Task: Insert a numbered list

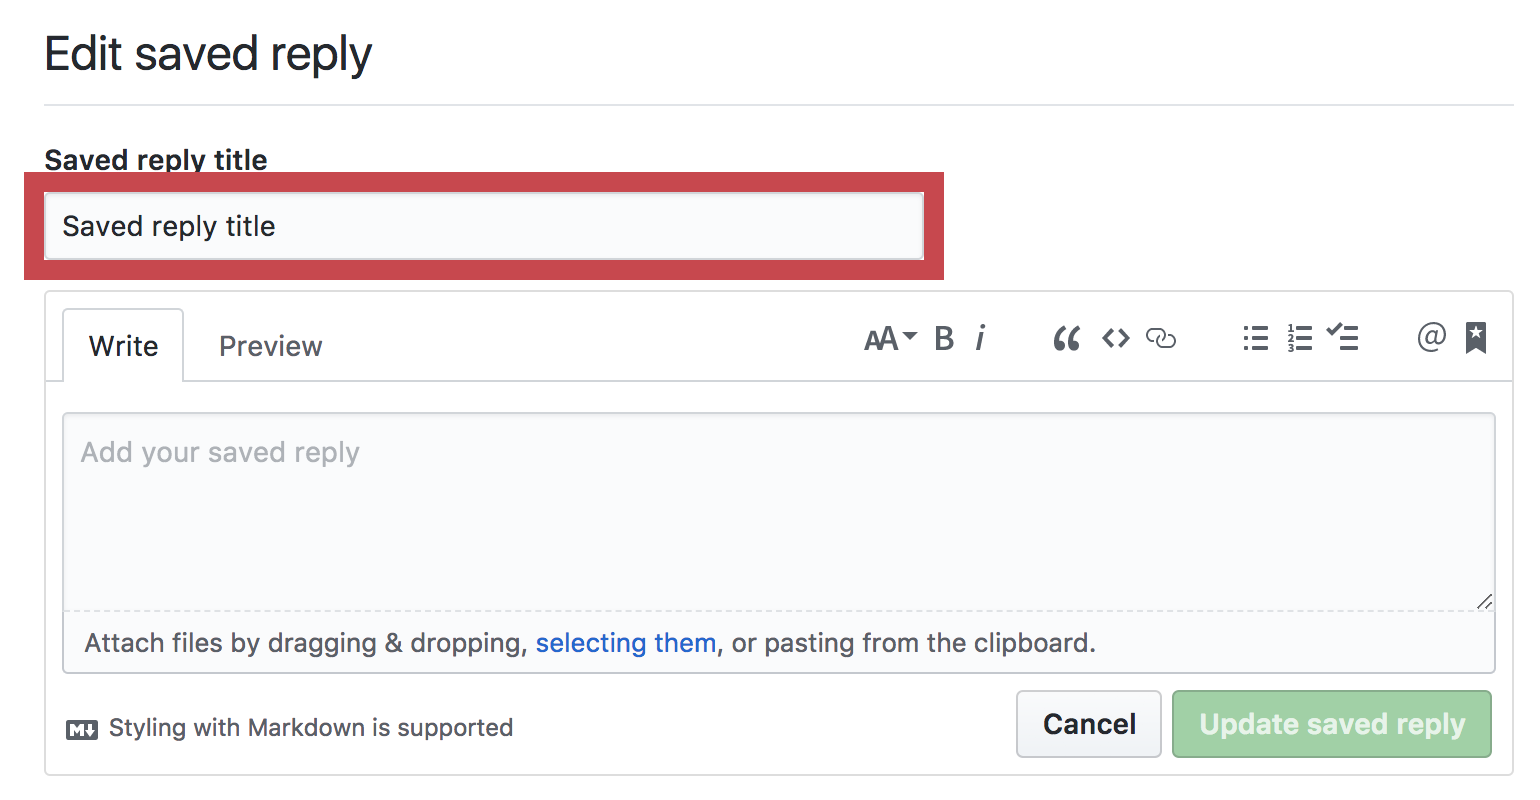Action: click(1299, 339)
